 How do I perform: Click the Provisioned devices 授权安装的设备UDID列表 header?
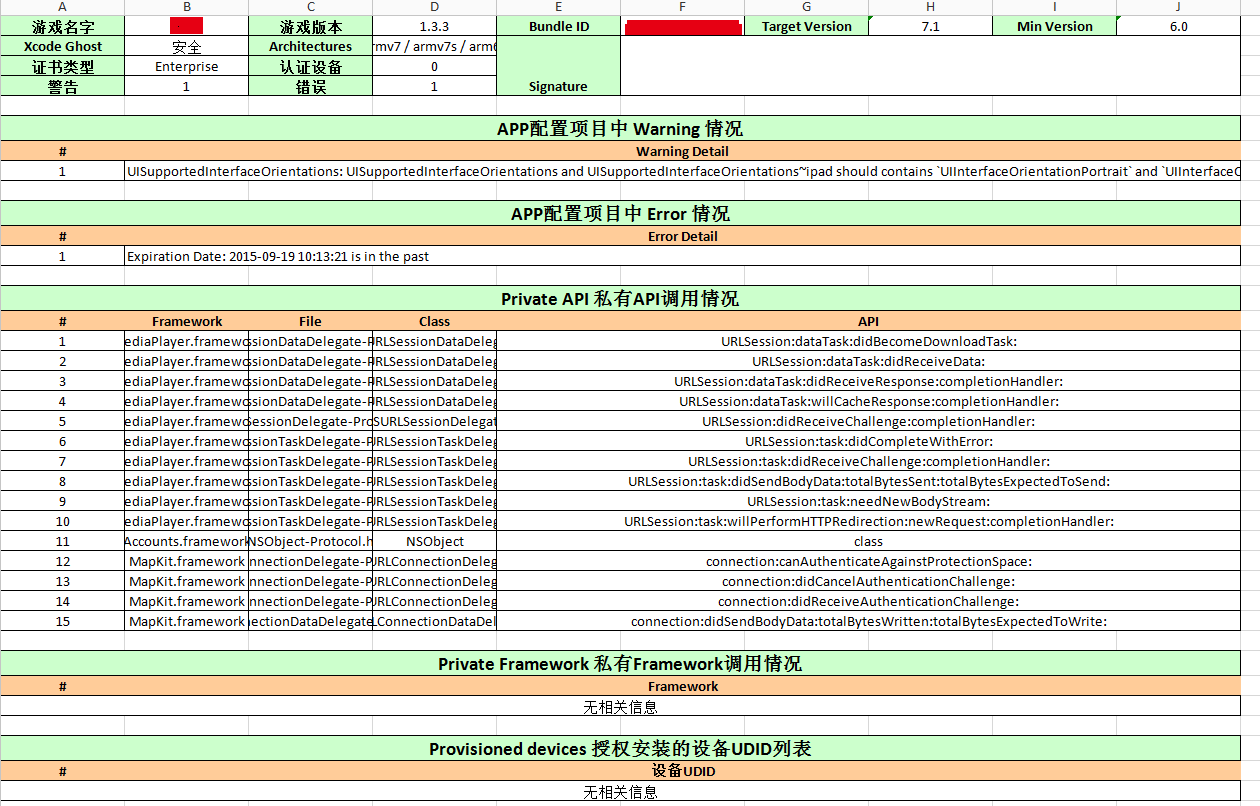(x=620, y=749)
